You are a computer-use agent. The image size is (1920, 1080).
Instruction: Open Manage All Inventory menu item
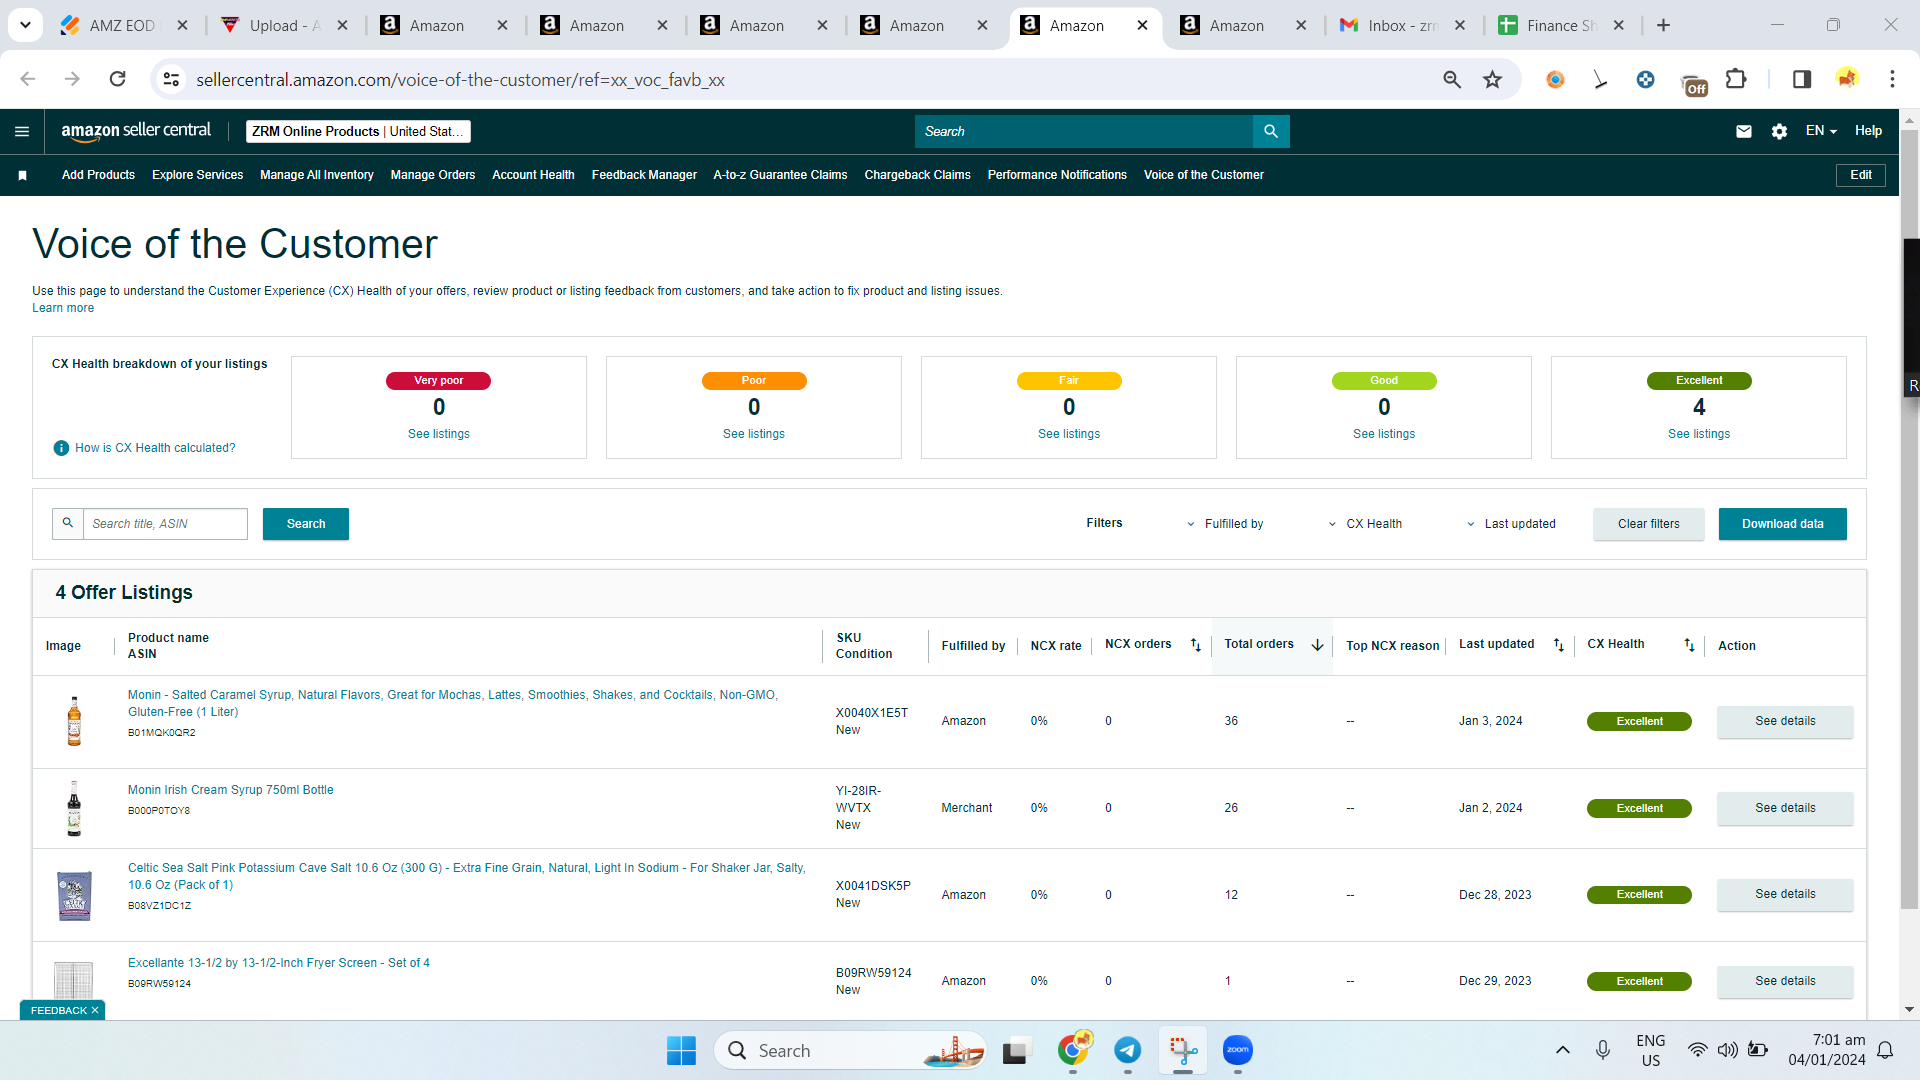[317, 175]
